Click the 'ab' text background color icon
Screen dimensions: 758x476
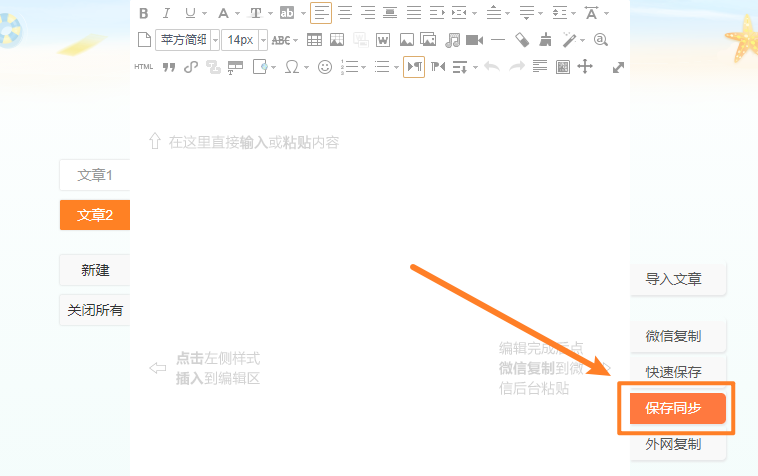coord(287,13)
